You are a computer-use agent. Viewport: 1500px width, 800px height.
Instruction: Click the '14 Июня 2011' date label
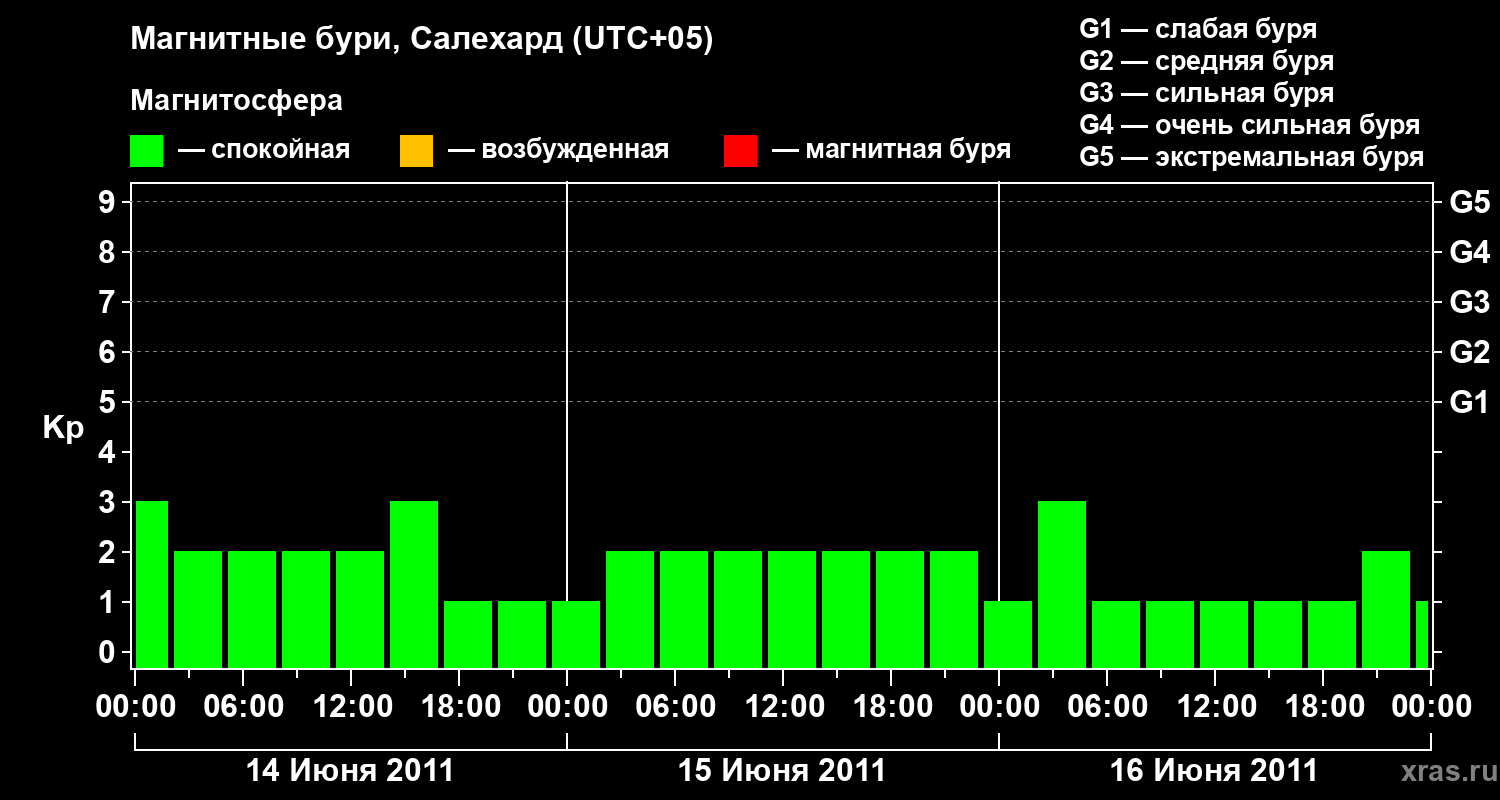tap(350, 771)
